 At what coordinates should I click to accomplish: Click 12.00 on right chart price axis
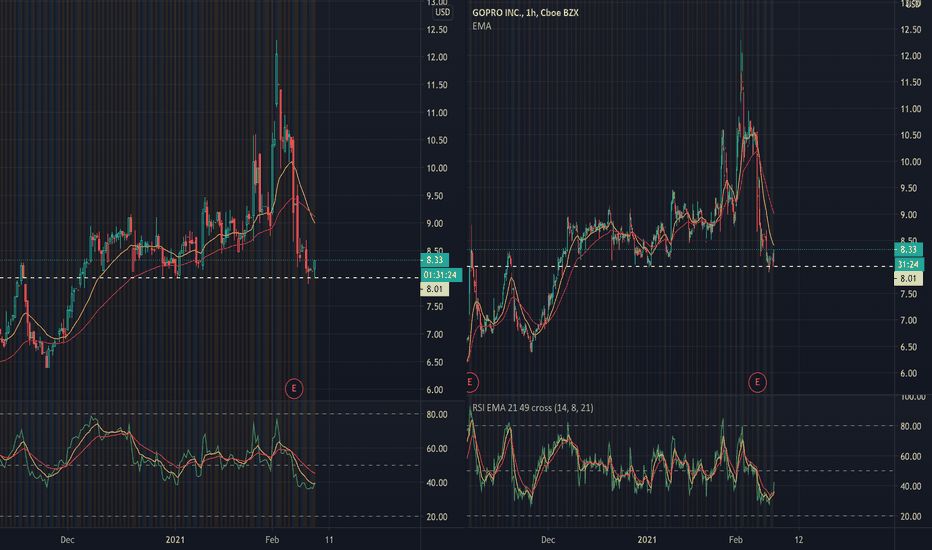click(911, 56)
